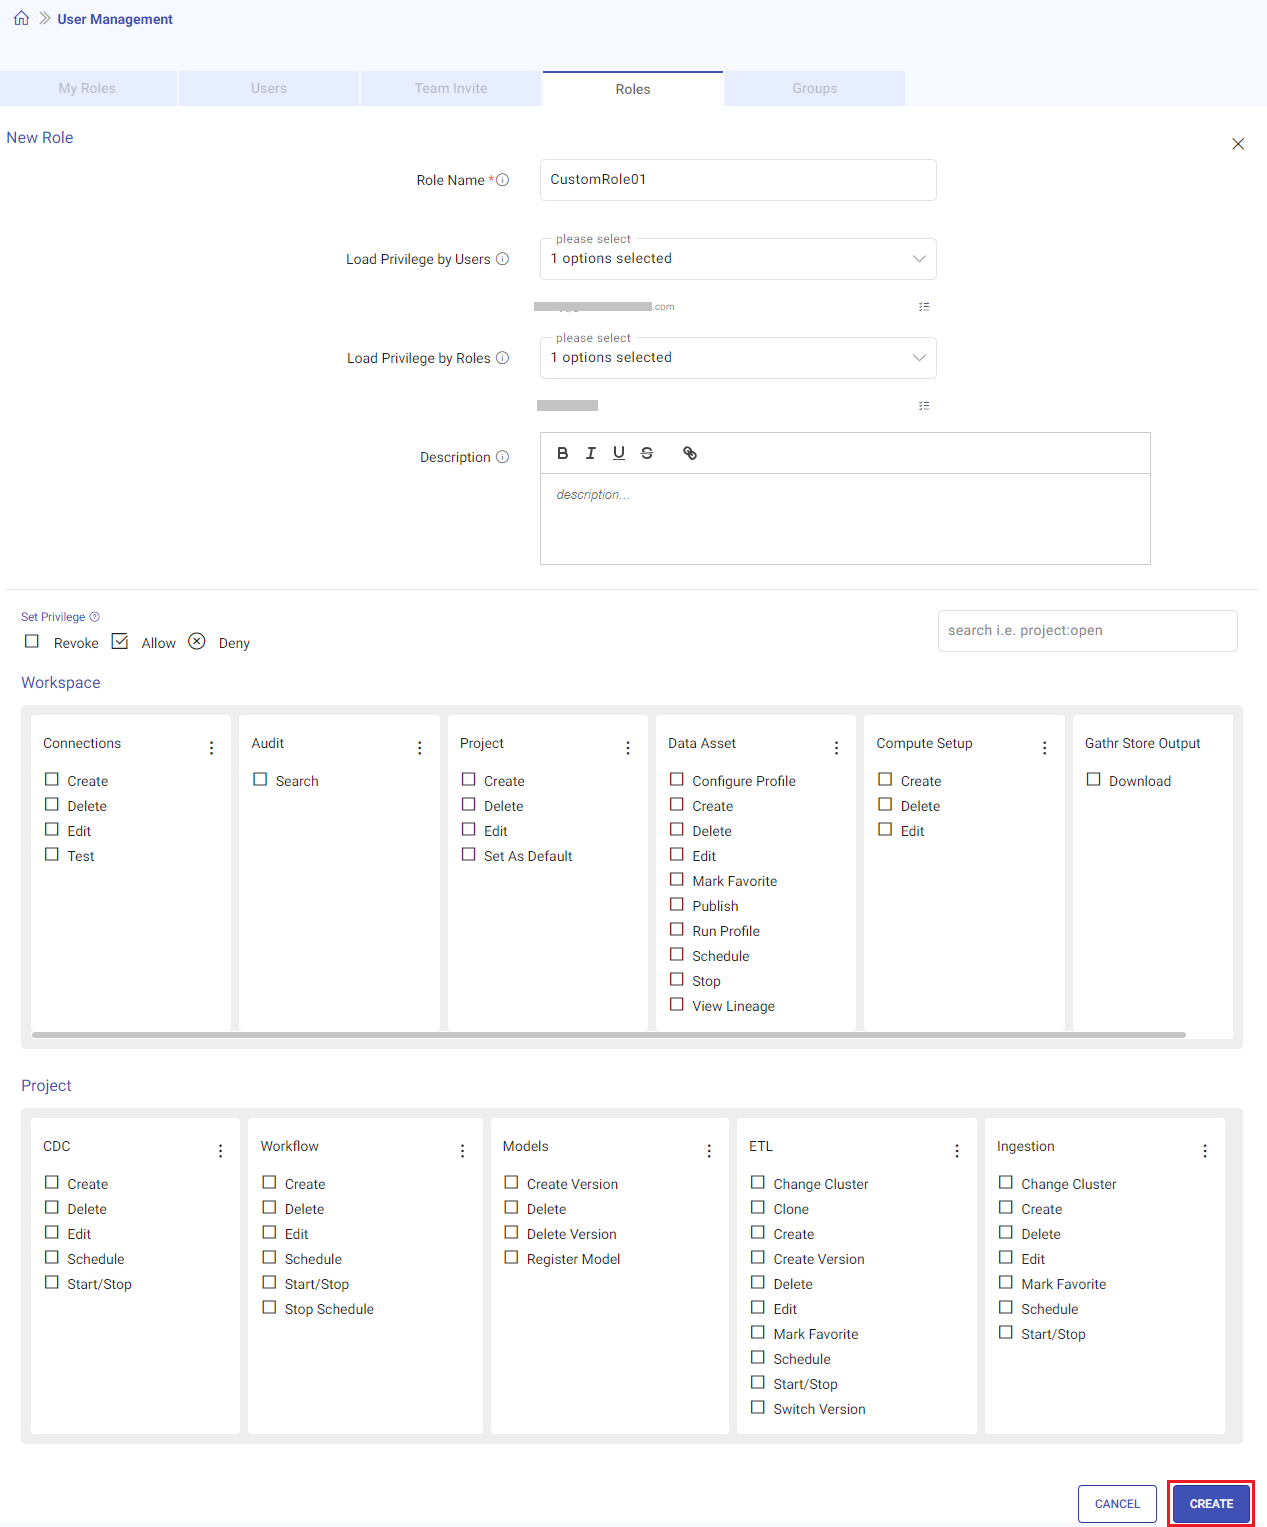Click the info icon beside Role Name
This screenshot has width=1267, height=1527.
pyautogui.click(x=503, y=179)
